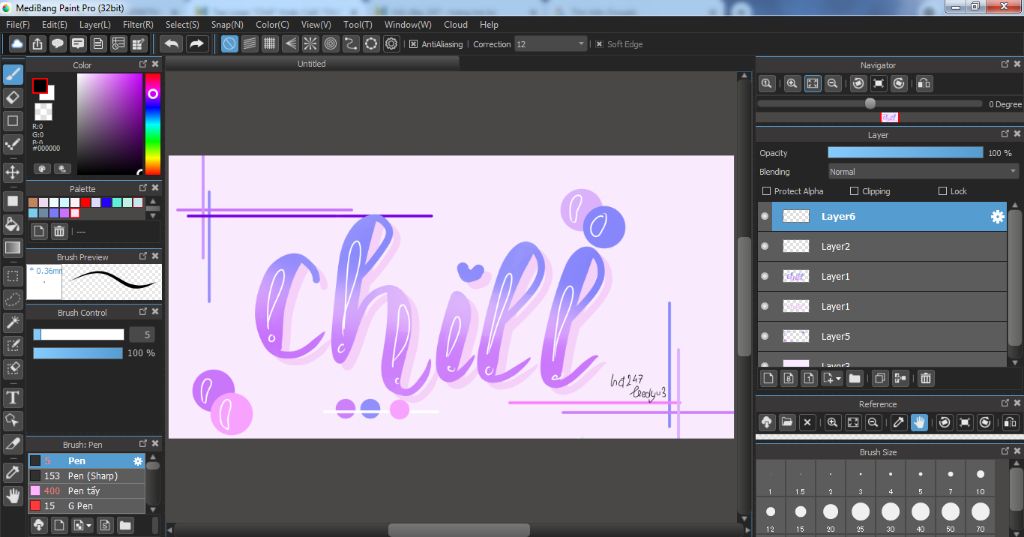Pop out the Navigator panel
Screen dimensions: 1024x537
(x=1005, y=64)
